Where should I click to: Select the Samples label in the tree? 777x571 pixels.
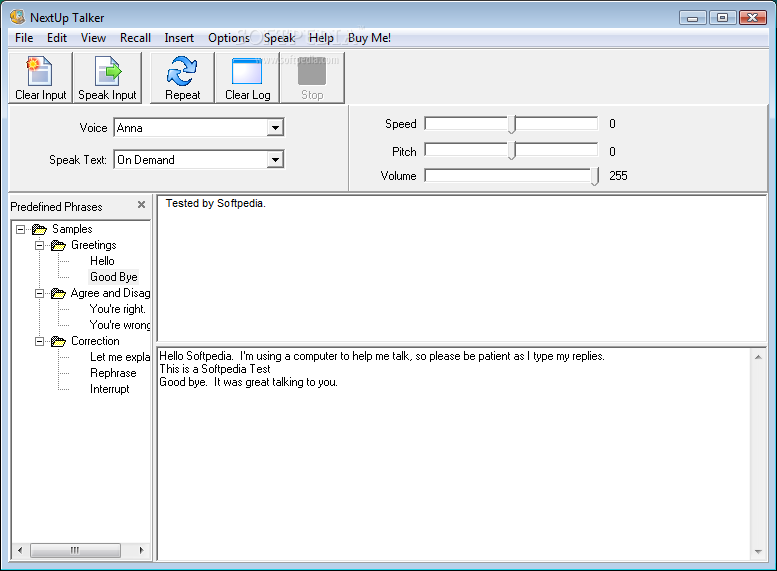(x=72, y=229)
